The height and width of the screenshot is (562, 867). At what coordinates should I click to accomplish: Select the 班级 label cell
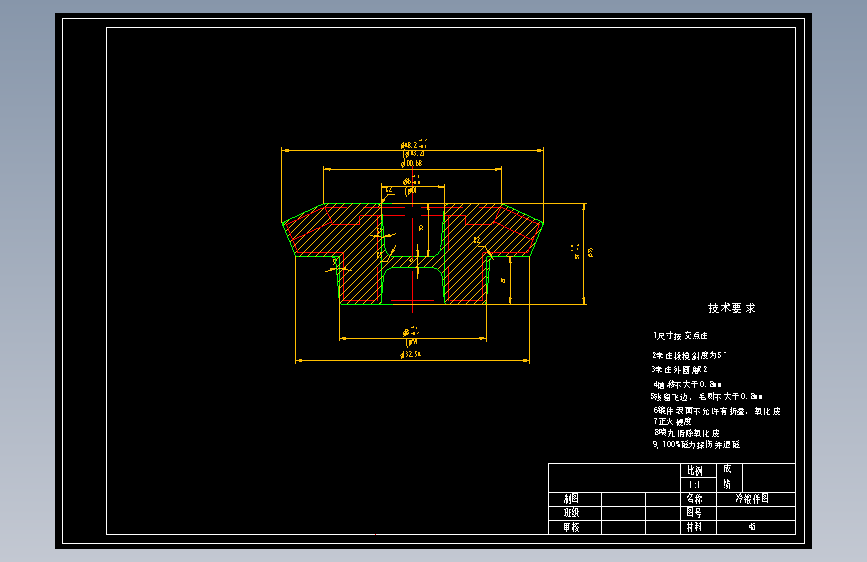point(575,513)
